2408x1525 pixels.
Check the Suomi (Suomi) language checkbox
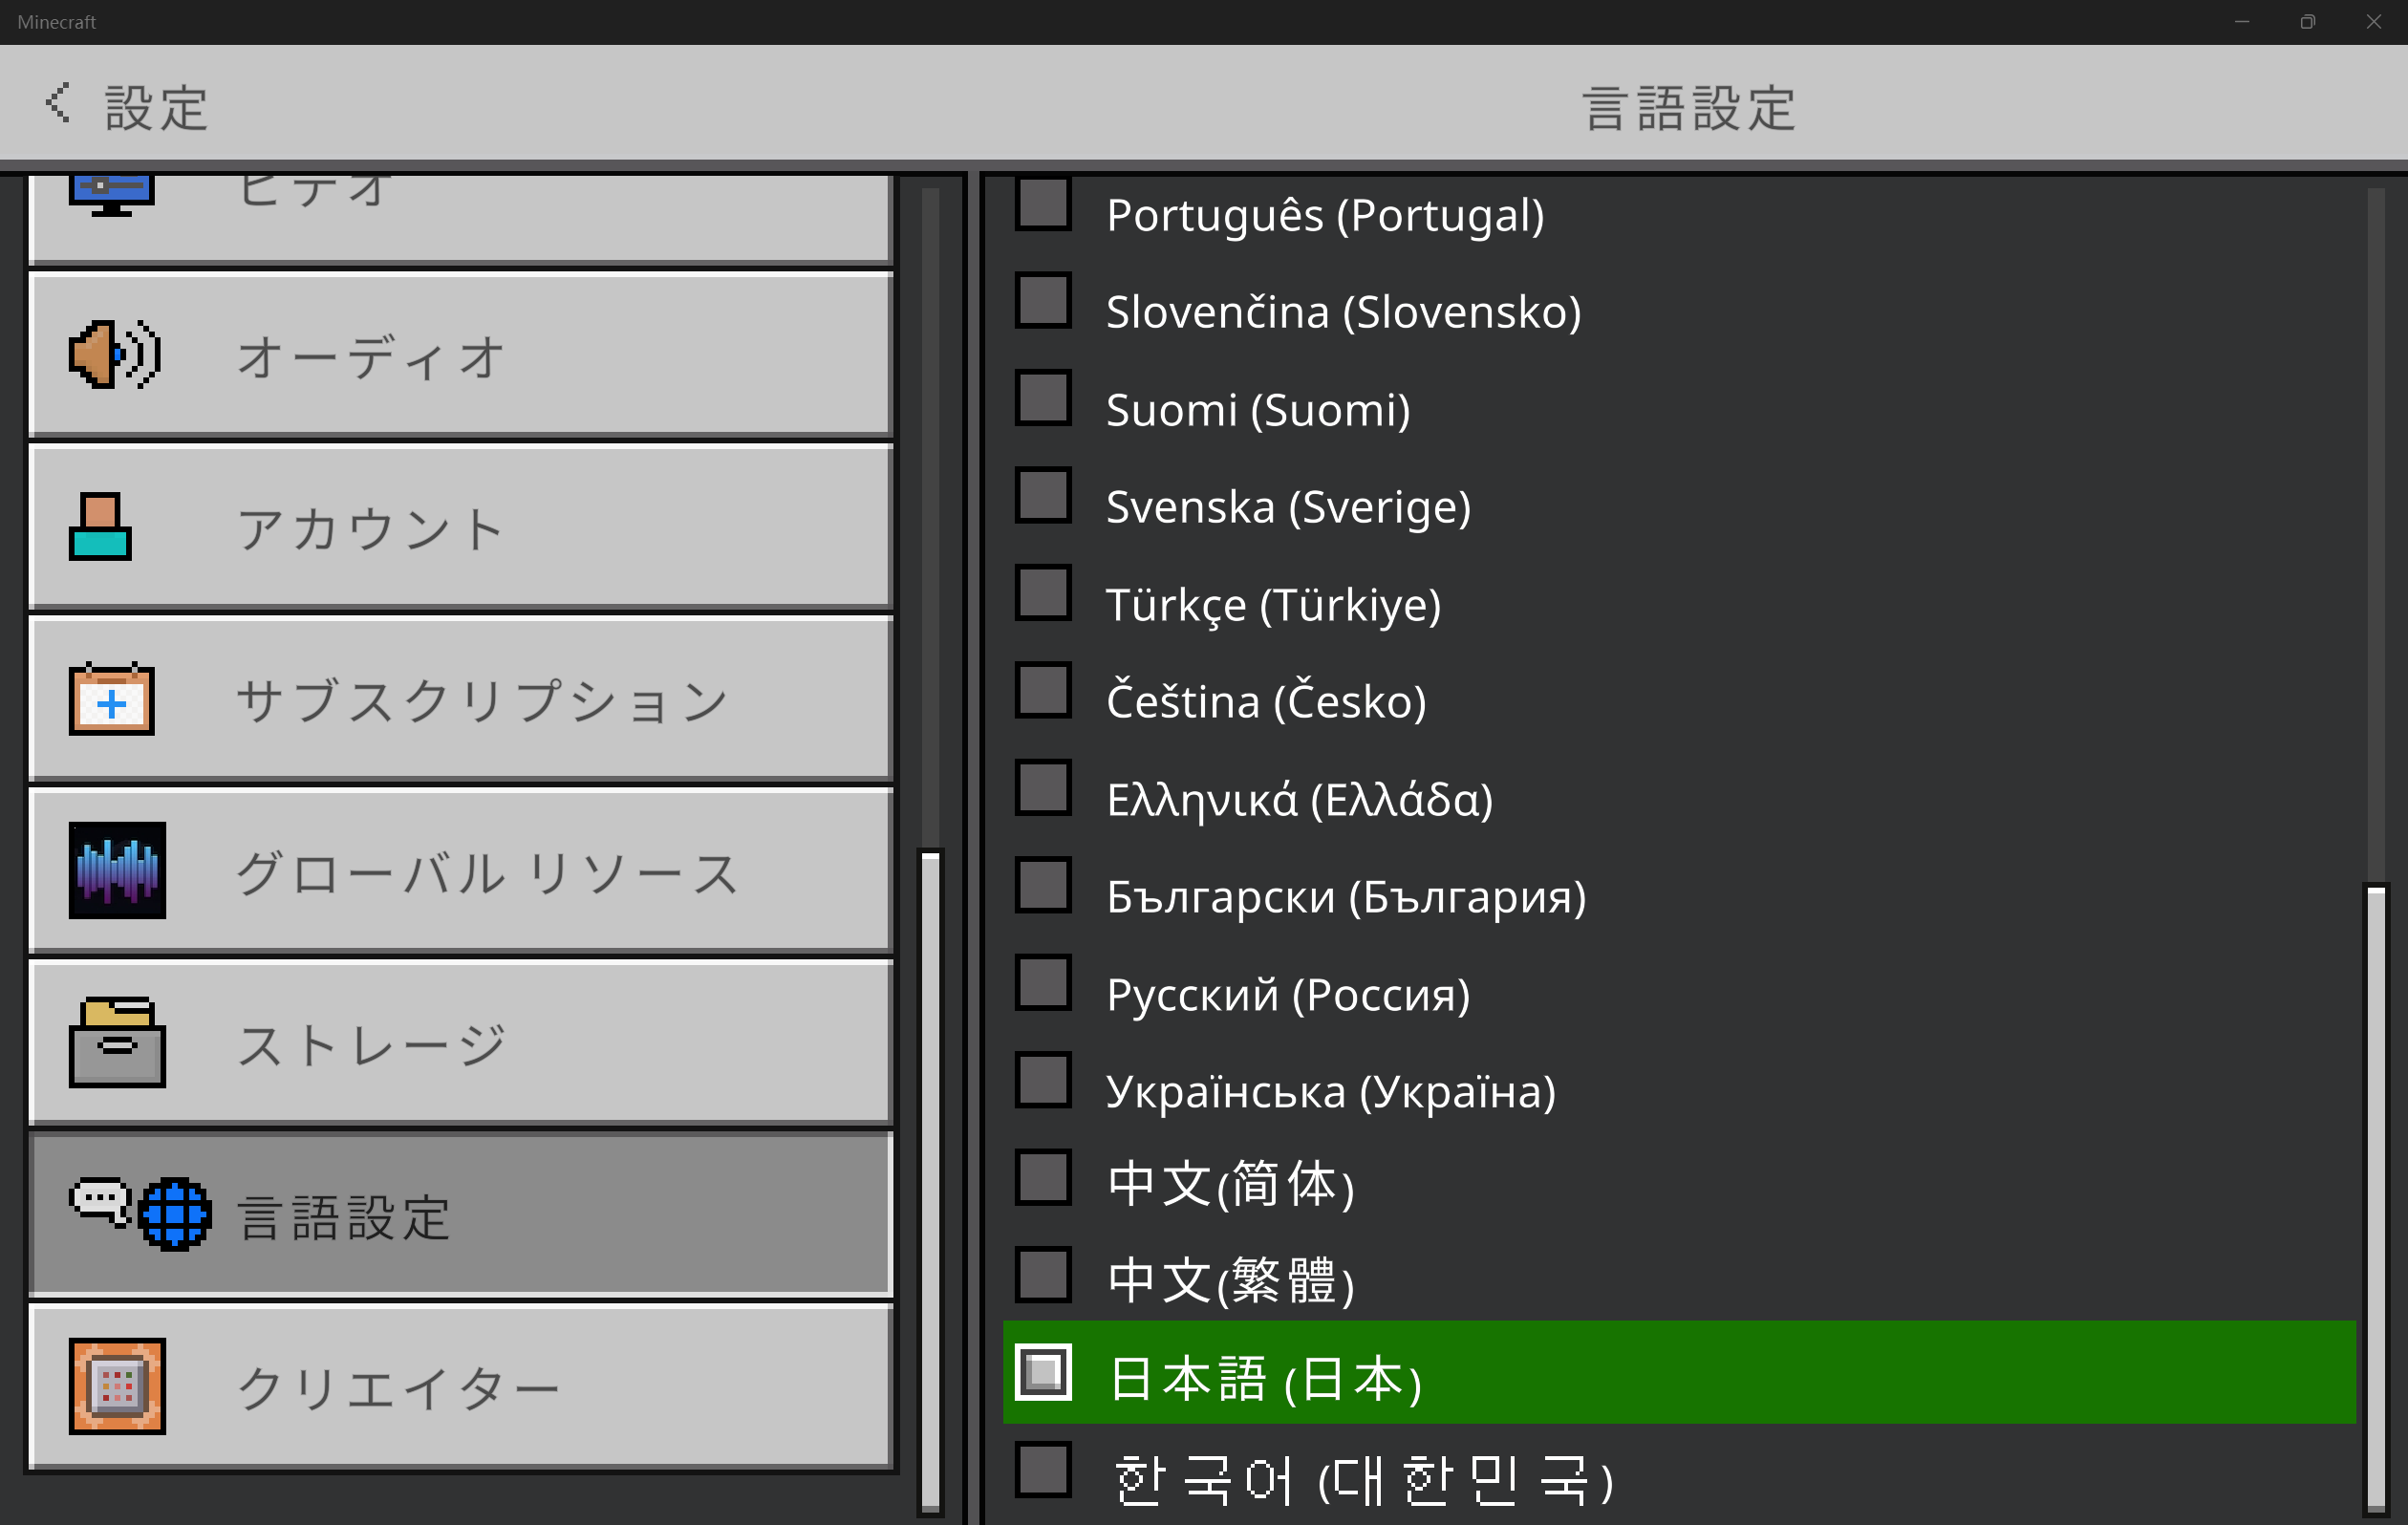pos(1043,398)
